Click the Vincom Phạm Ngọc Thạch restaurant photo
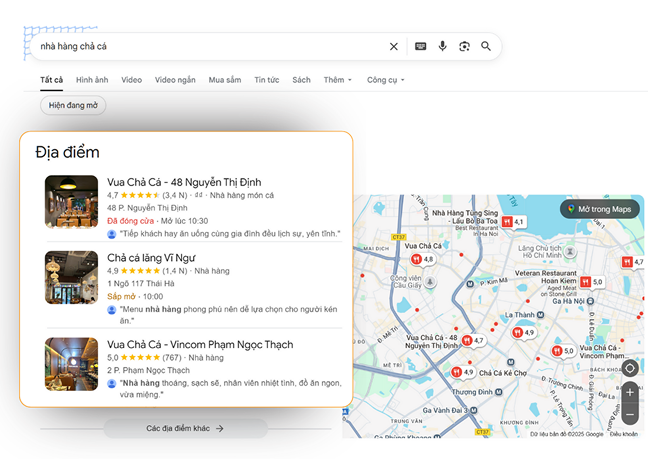 [71, 364]
